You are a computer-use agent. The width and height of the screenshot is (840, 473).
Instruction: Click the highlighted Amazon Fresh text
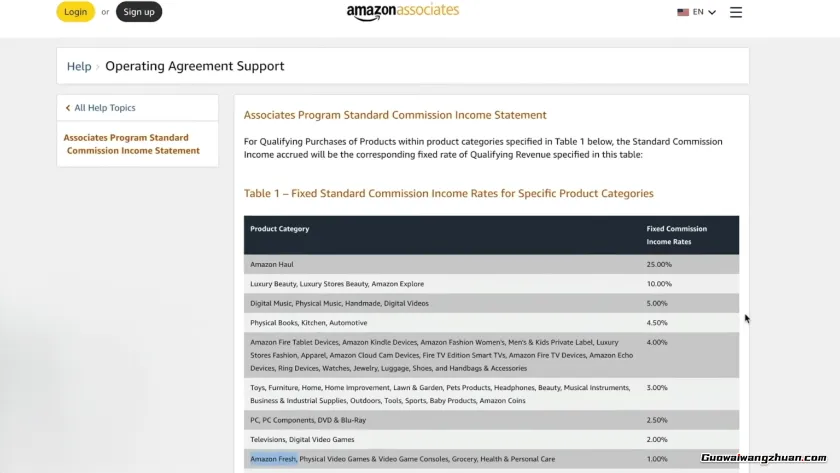(x=273, y=459)
